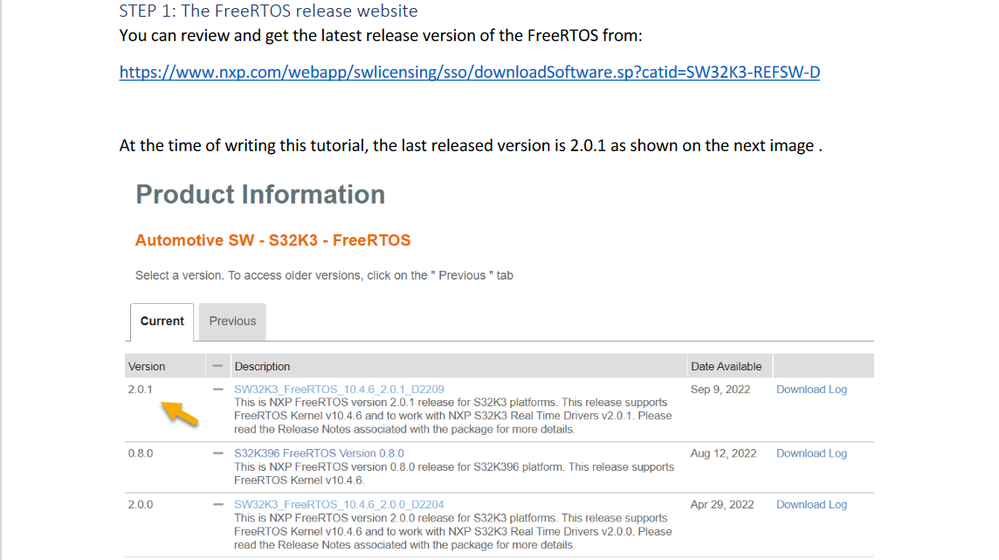This screenshot has width=999, height=560.
Task: Open the SW32K3_FreeRTOS_10.4.6_2.0.0_D2204 release link
Action: click(x=339, y=505)
